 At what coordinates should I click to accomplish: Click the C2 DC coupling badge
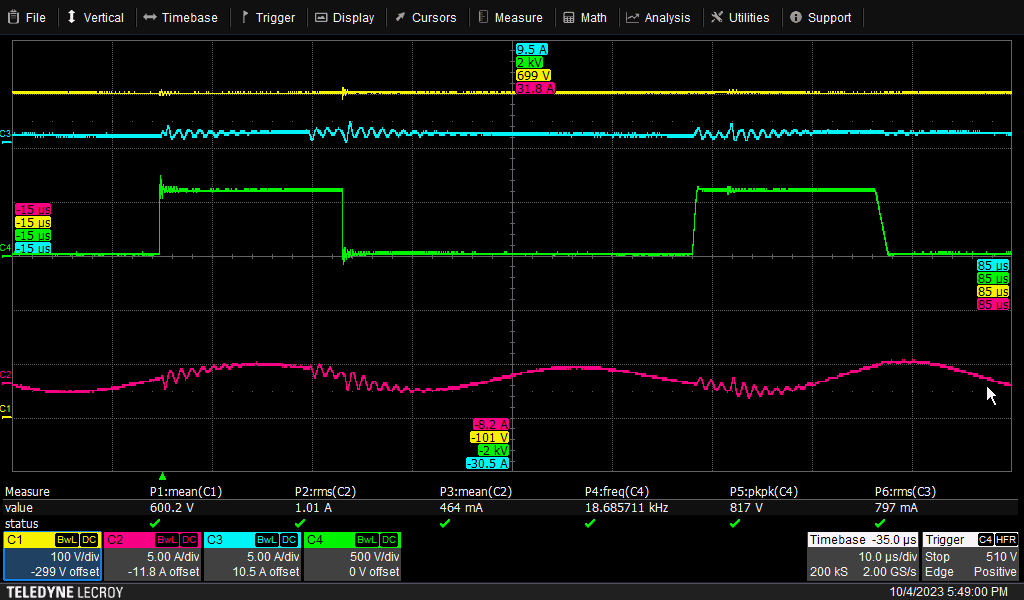189,540
